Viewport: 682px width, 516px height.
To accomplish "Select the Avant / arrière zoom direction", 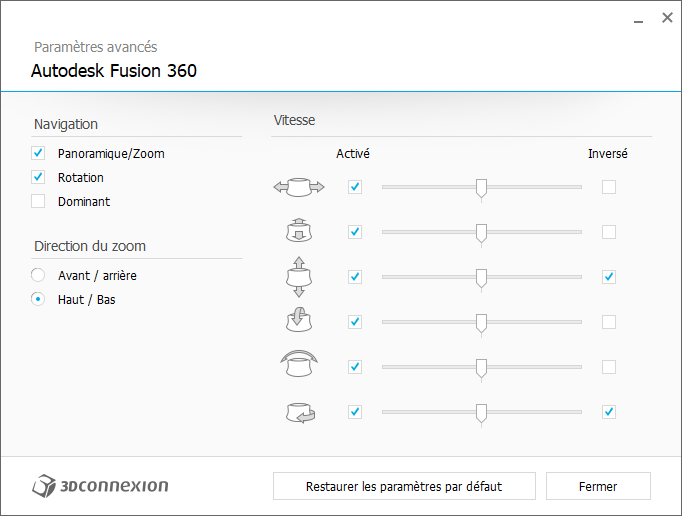I will coord(38,275).
